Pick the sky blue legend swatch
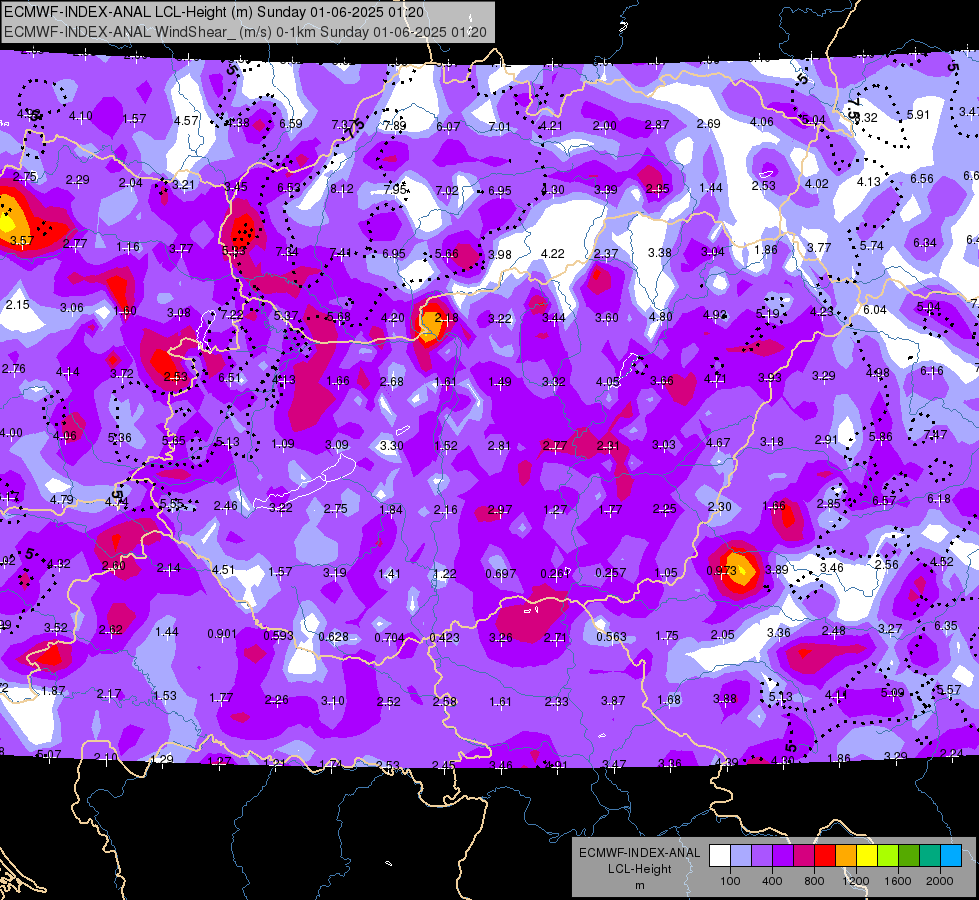Image resolution: width=979 pixels, height=900 pixels. [x=952, y=855]
